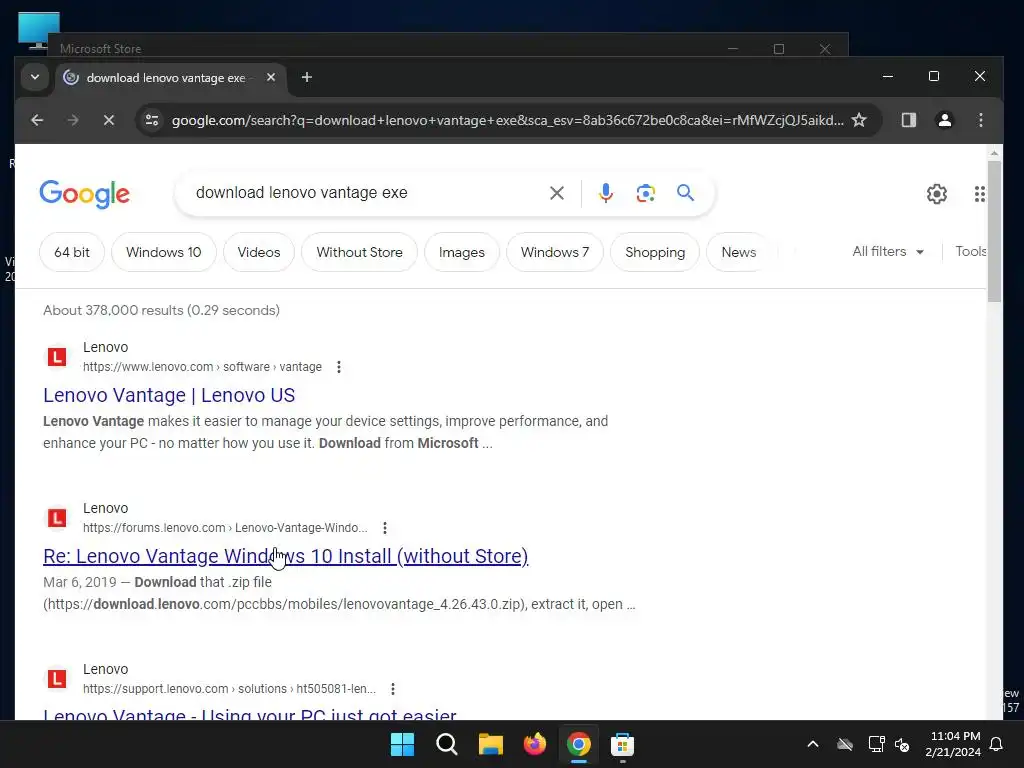Image resolution: width=1024 pixels, height=768 pixels.
Task: Open site information icon in address bar
Action: [x=152, y=120]
